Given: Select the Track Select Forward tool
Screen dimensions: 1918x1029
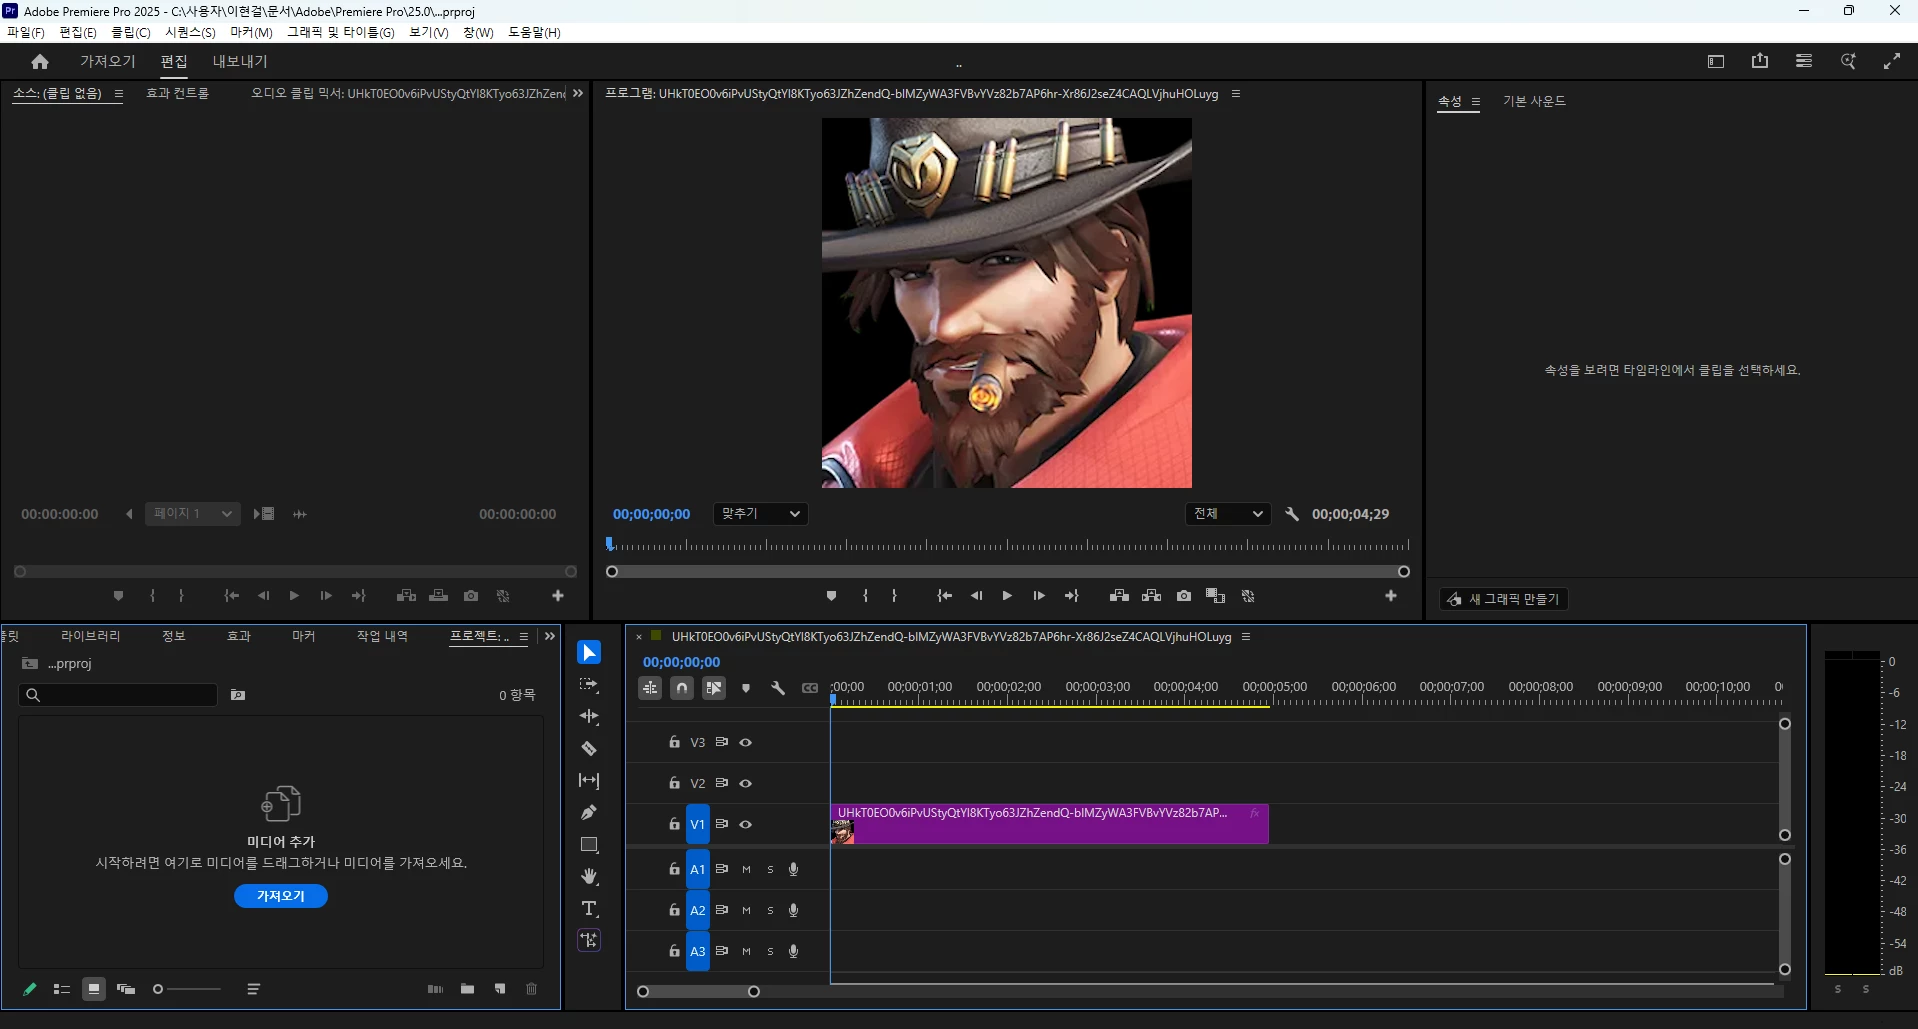Looking at the screenshot, I should coord(589,685).
